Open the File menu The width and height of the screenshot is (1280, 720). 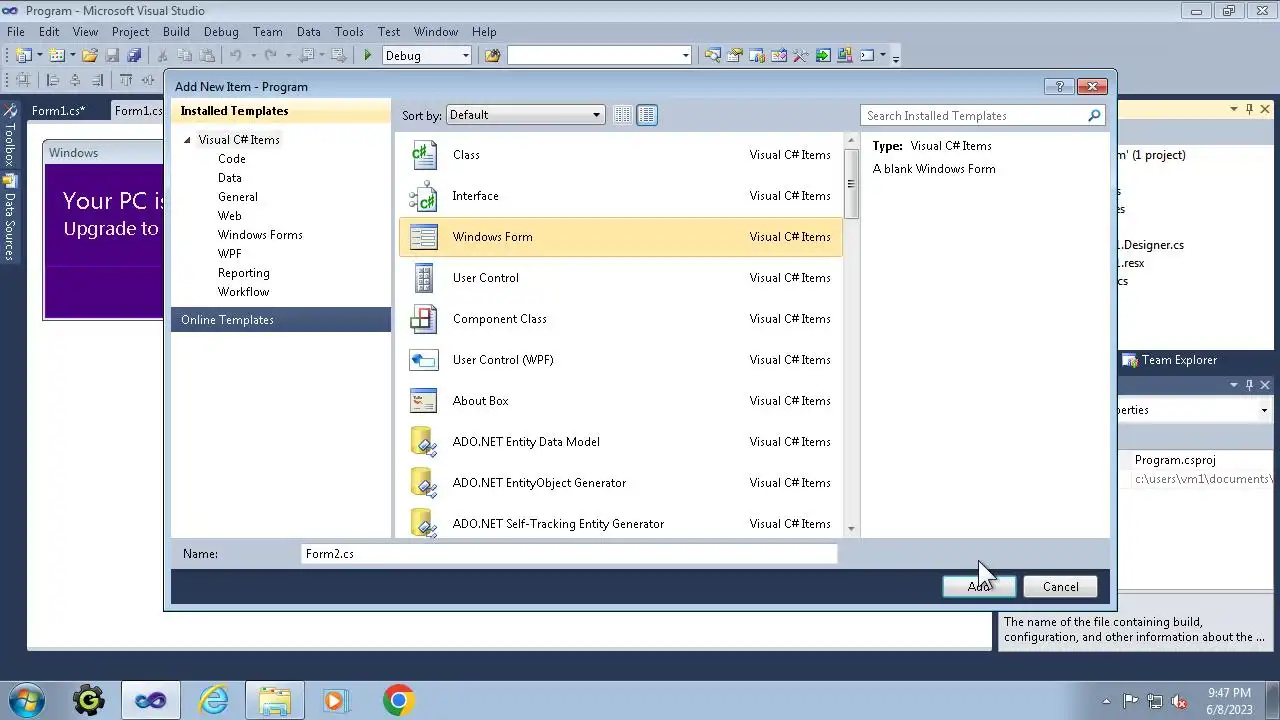tap(16, 32)
